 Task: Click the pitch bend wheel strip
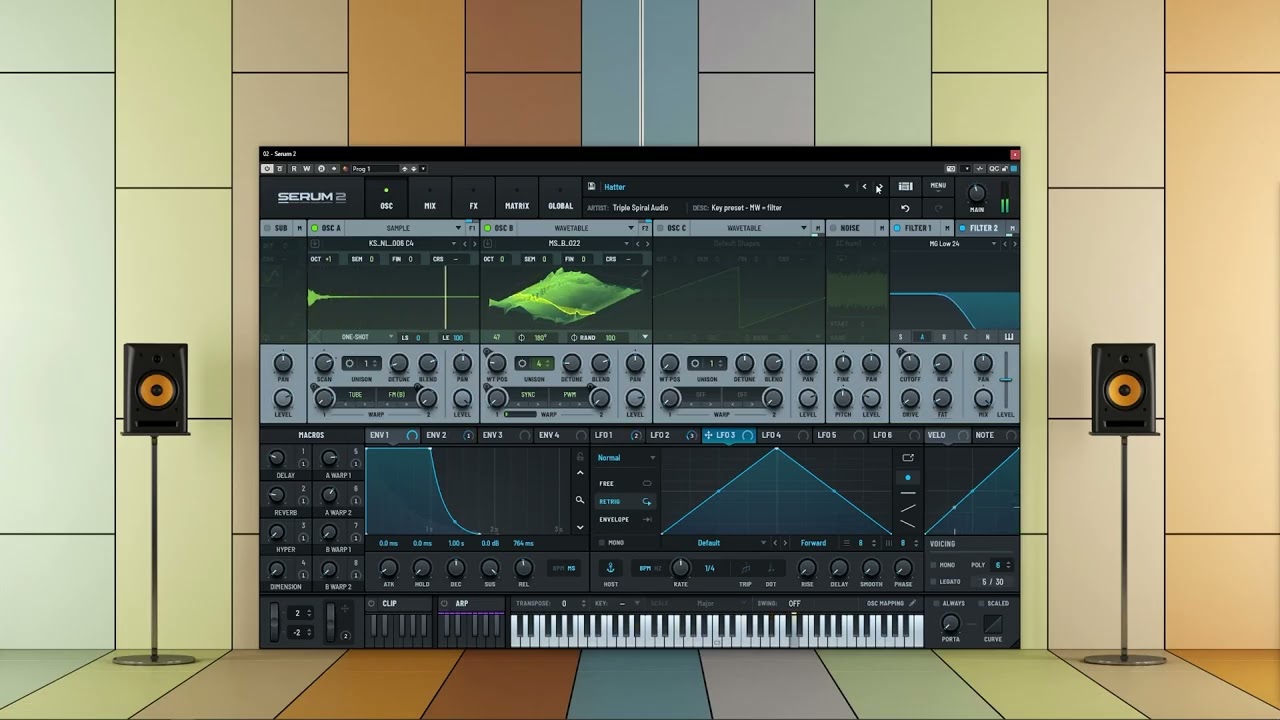[276, 622]
